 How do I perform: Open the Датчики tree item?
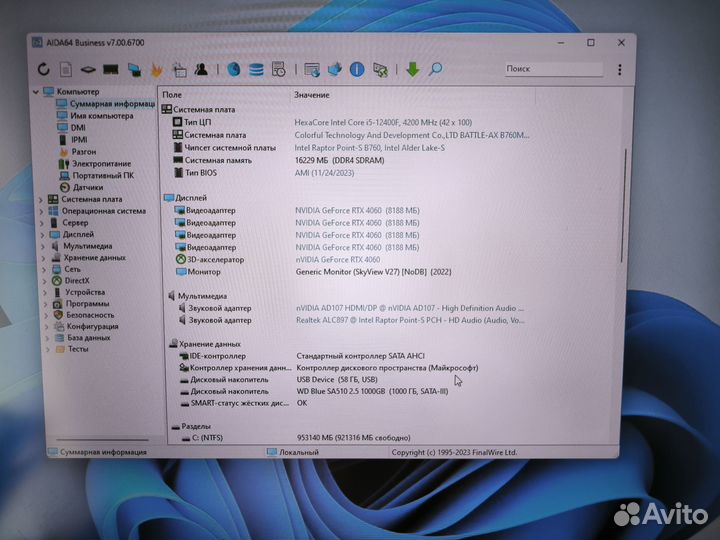point(81,187)
